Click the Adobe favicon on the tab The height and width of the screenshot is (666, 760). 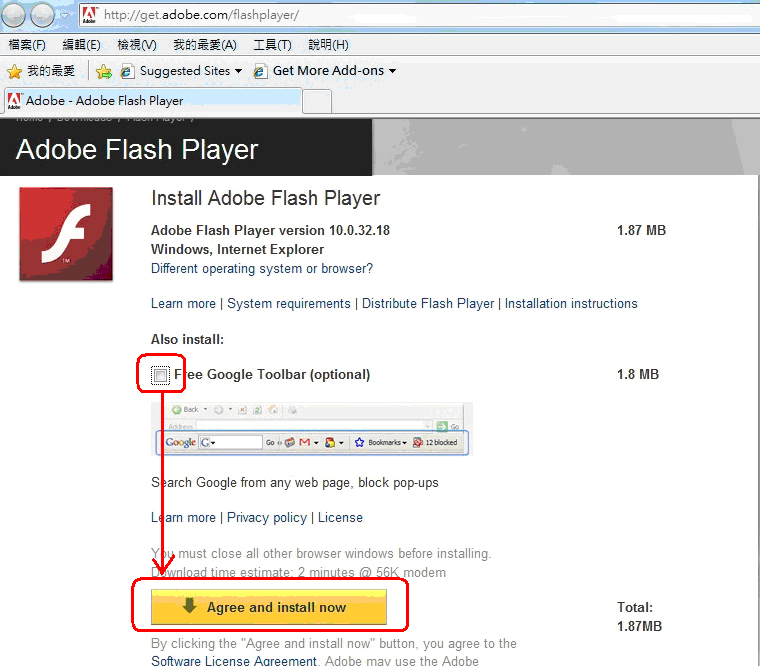pos(14,100)
